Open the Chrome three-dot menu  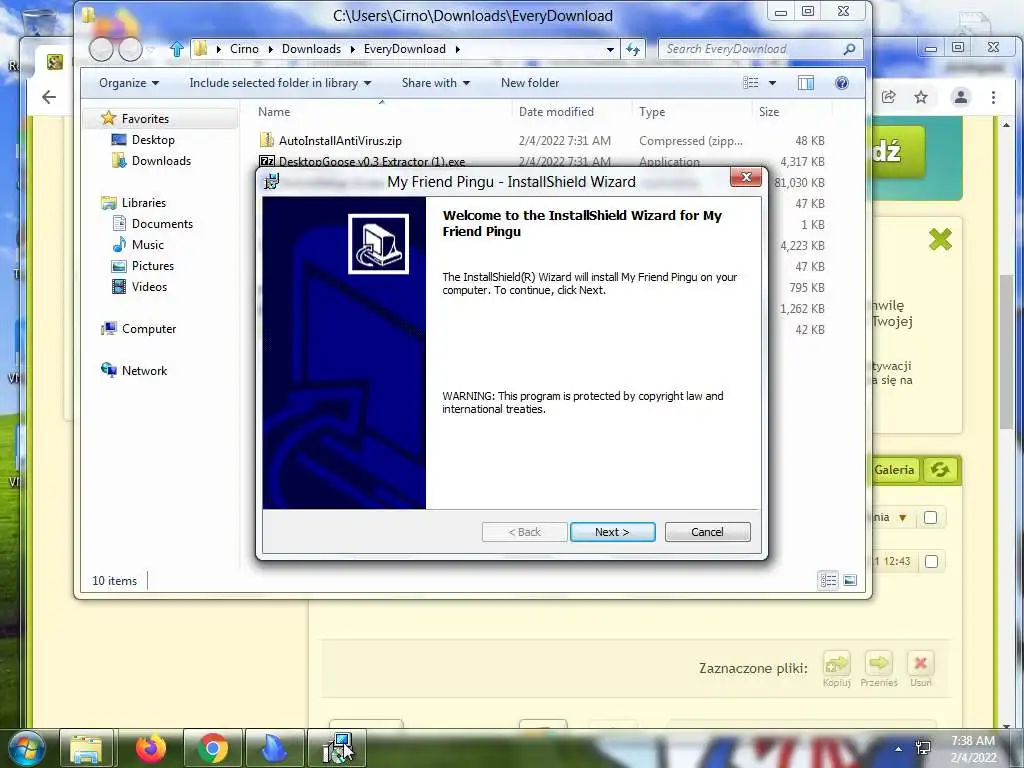pyautogui.click(x=993, y=97)
